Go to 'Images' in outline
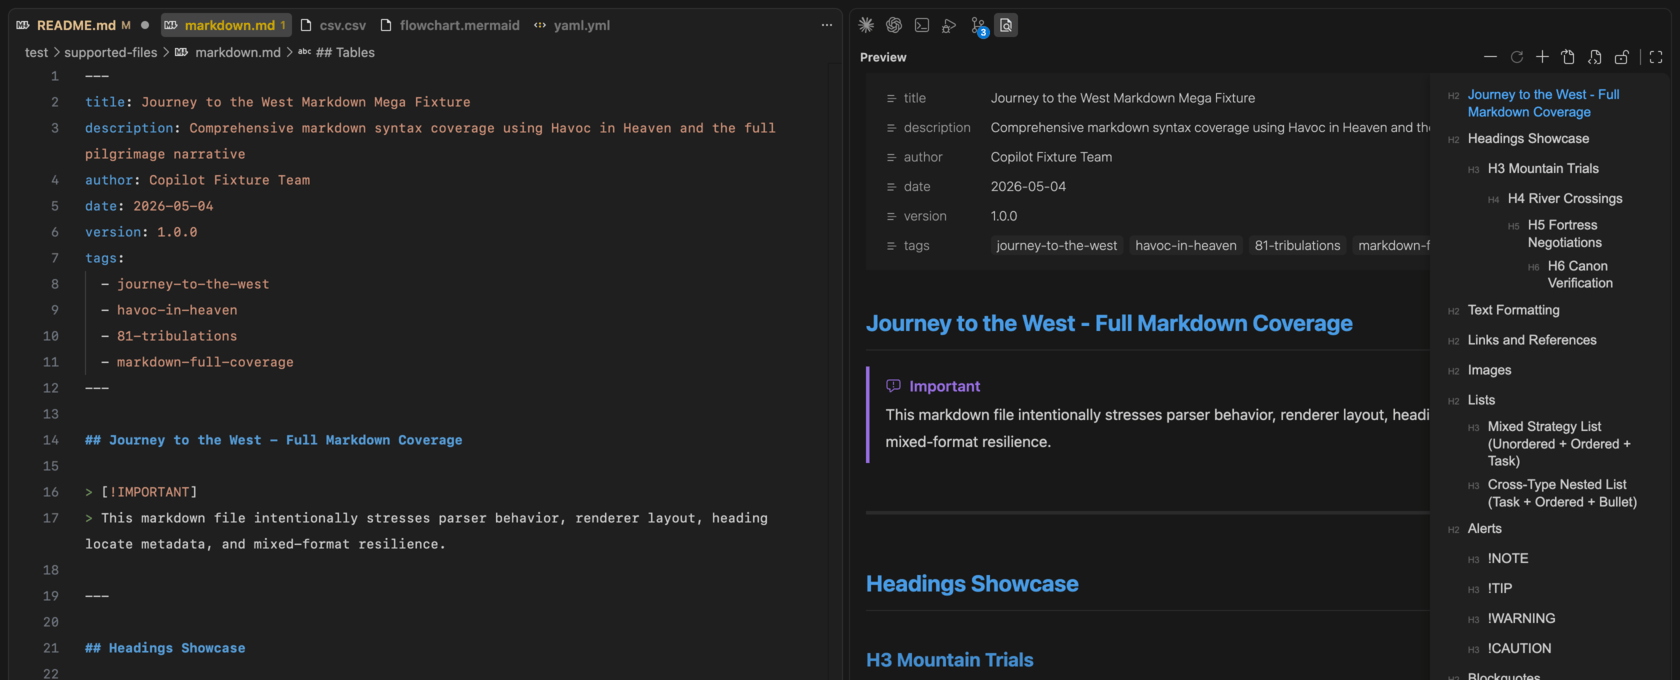The height and width of the screenshot is (680, 1680). 1489,370
